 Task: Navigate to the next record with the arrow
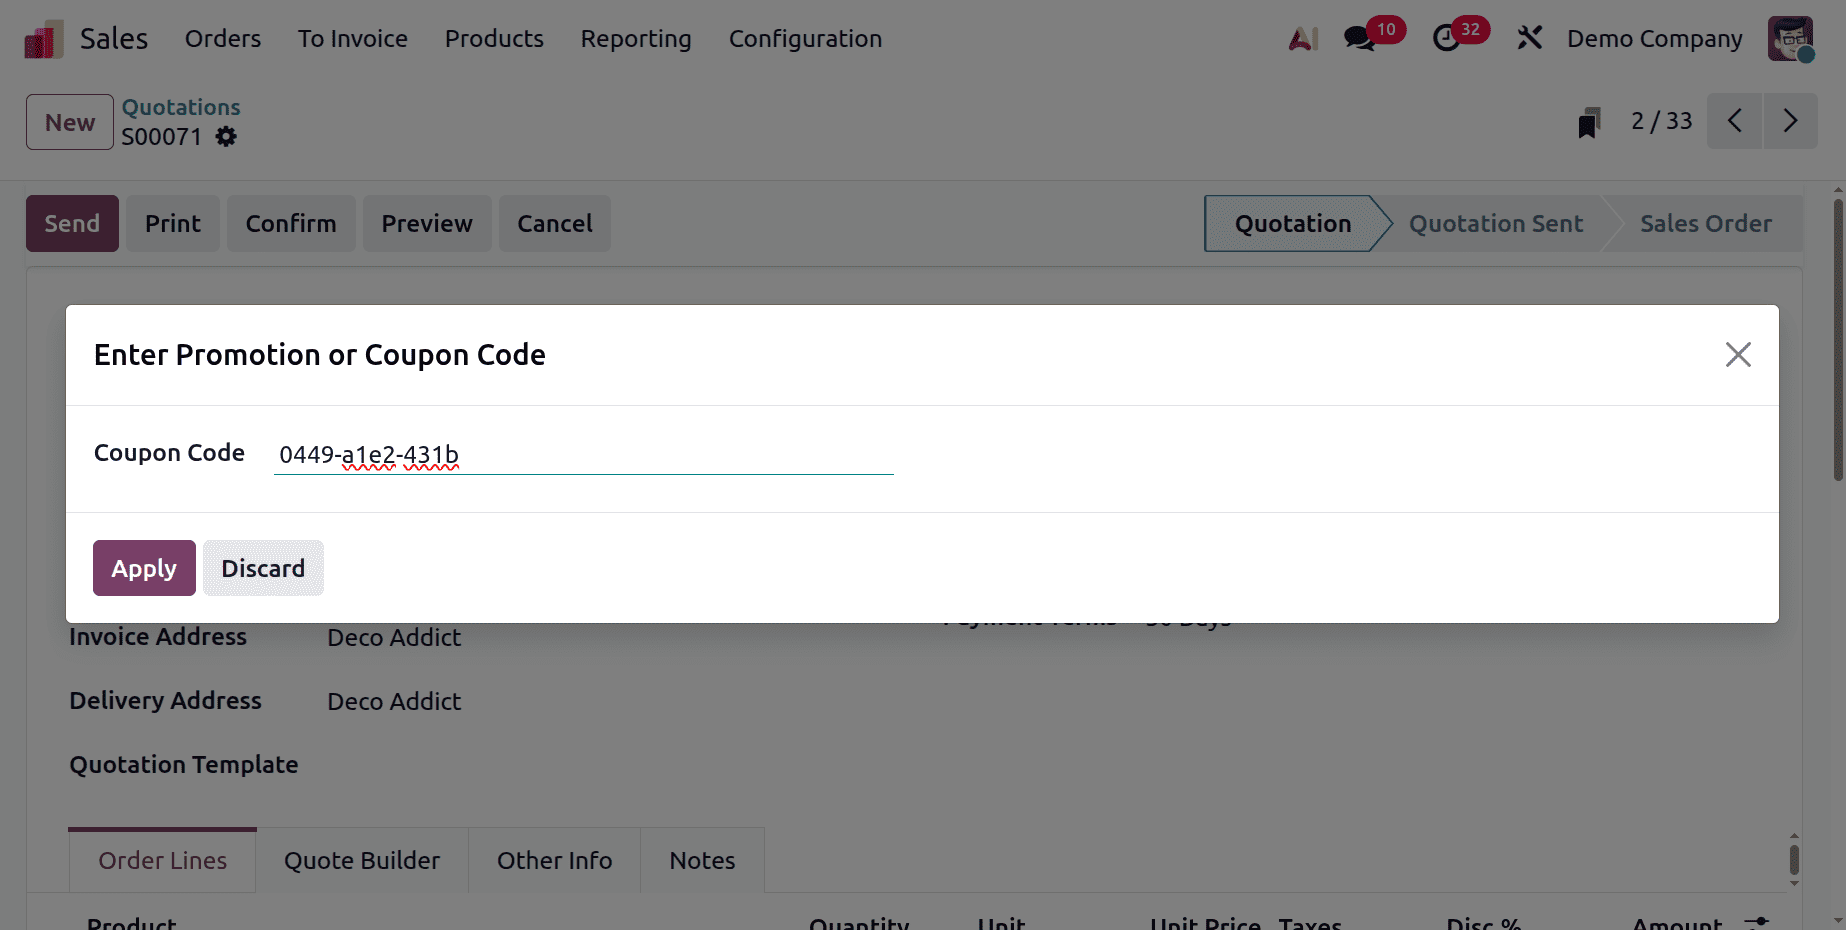pos(1790,120)
